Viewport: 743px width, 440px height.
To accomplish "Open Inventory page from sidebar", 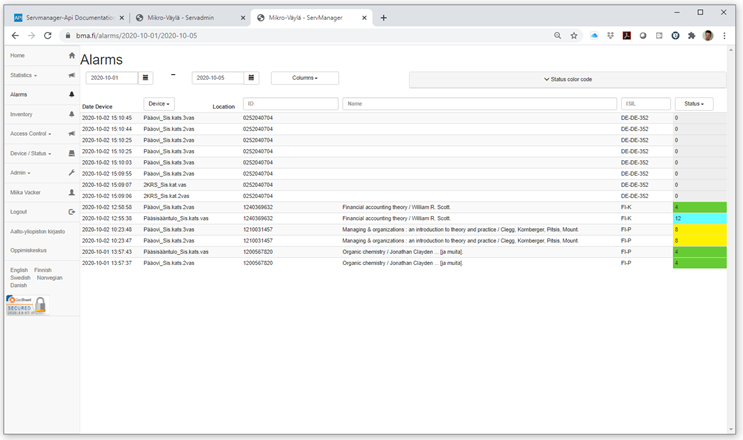I will coord(21,114).
